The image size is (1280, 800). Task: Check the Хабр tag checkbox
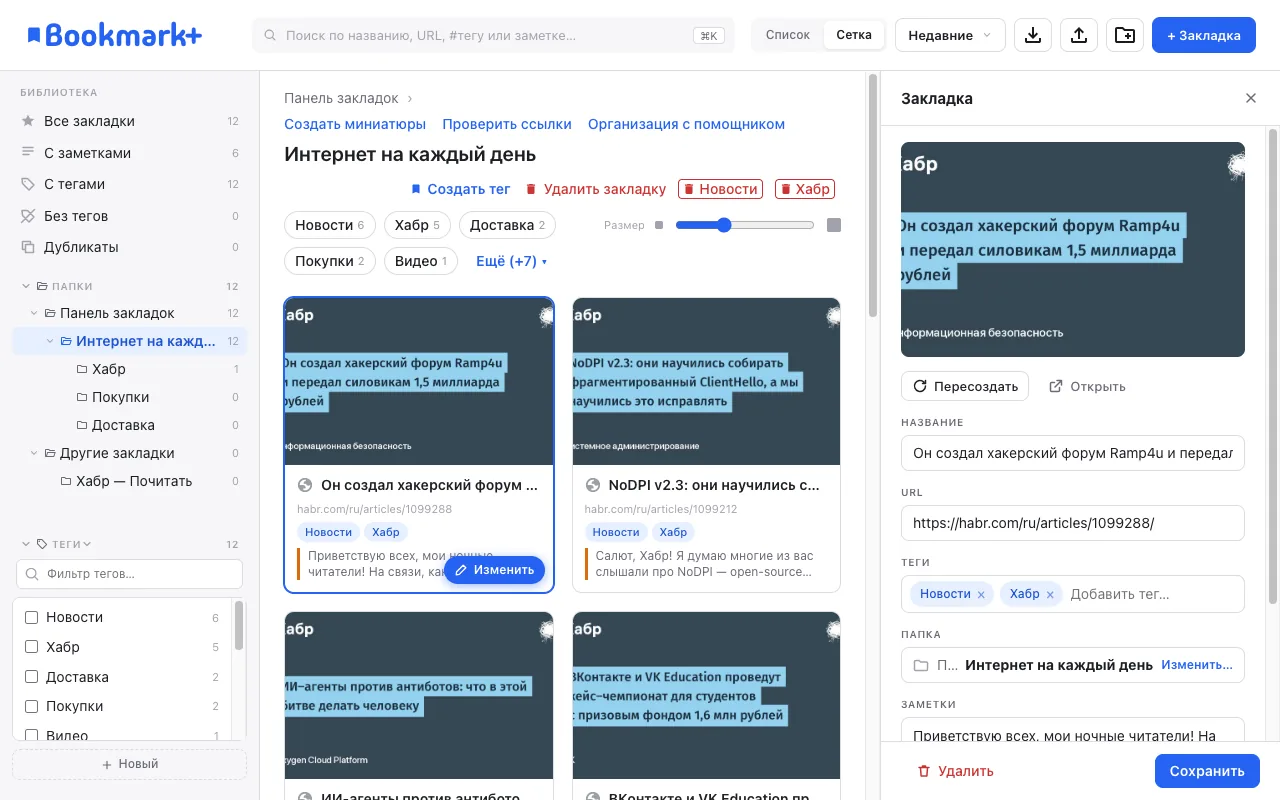(x=31, y=647)
